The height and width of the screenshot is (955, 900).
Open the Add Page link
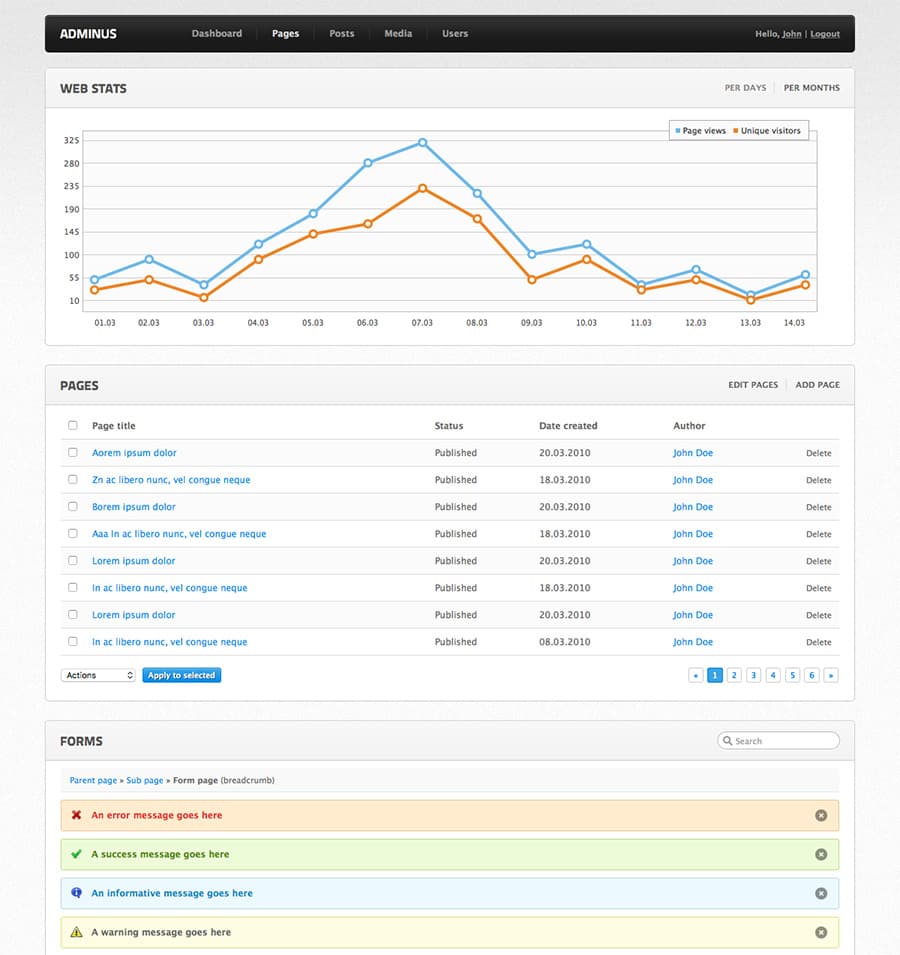point(817,384)
